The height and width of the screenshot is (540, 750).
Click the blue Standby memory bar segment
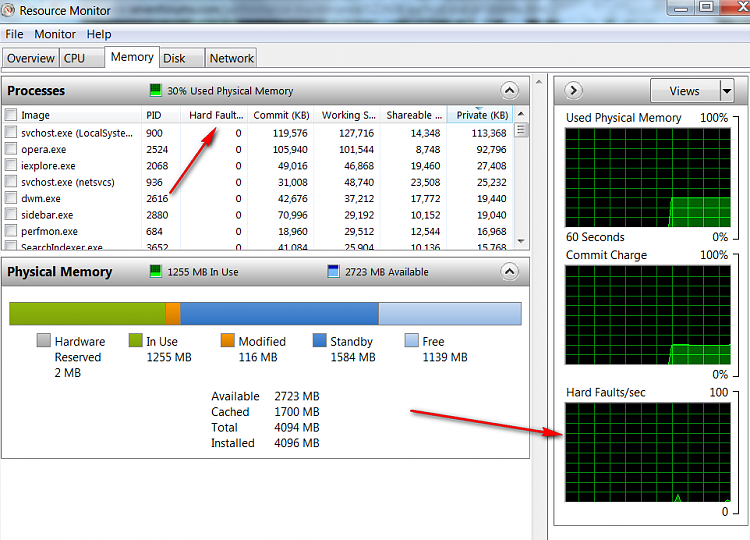[279, 313]
